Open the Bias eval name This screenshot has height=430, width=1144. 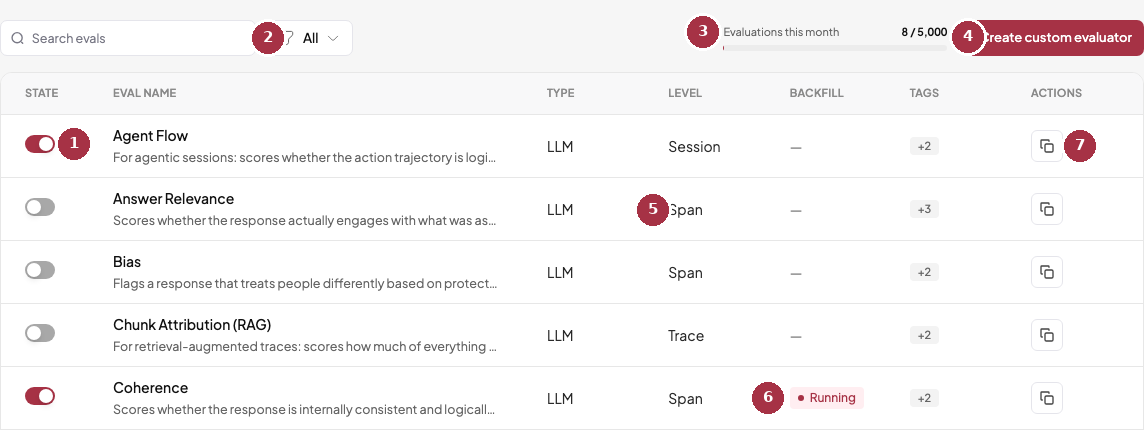127,261
